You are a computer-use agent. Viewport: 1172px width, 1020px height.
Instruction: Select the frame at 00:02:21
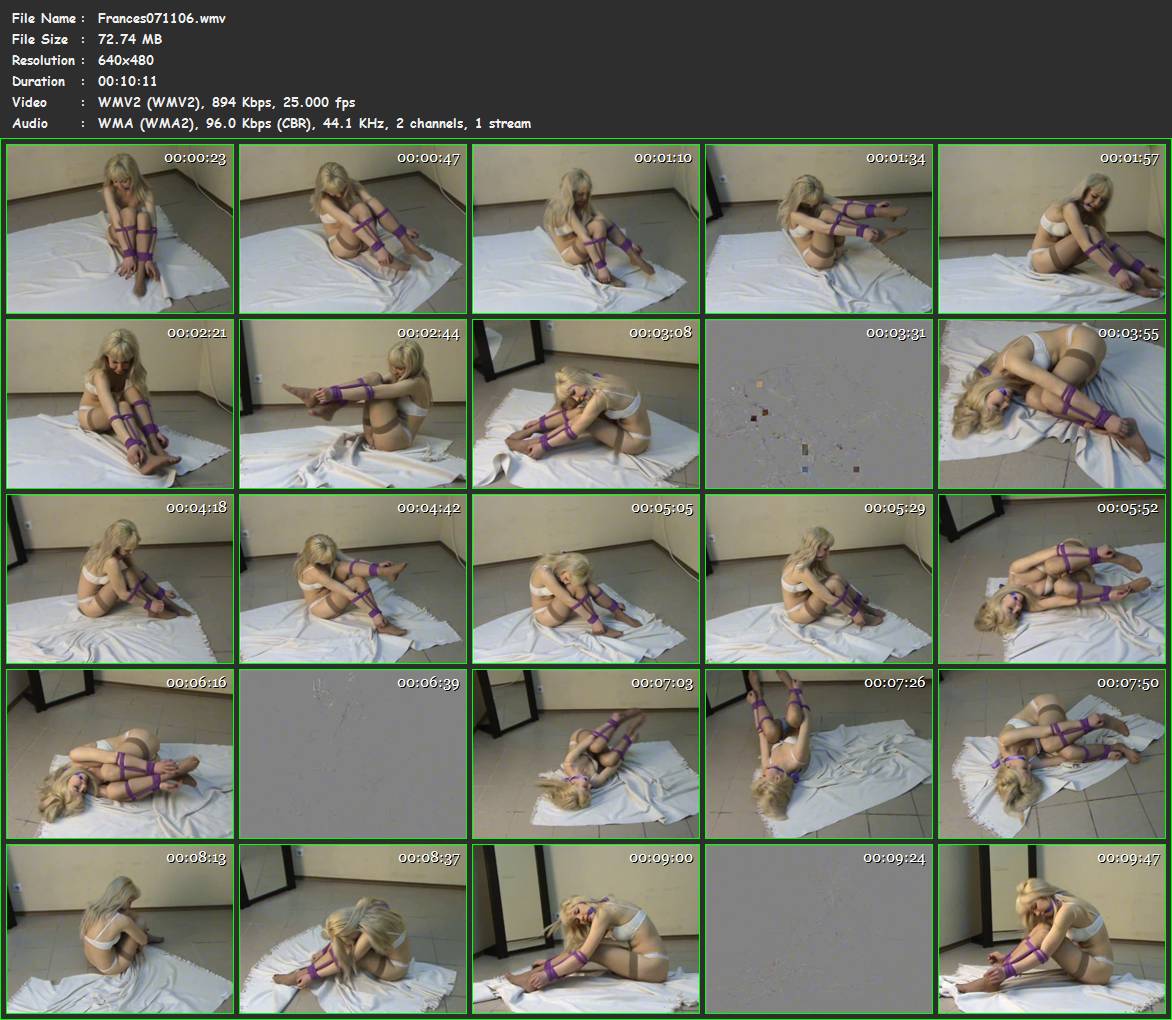(x=120, y=404)
